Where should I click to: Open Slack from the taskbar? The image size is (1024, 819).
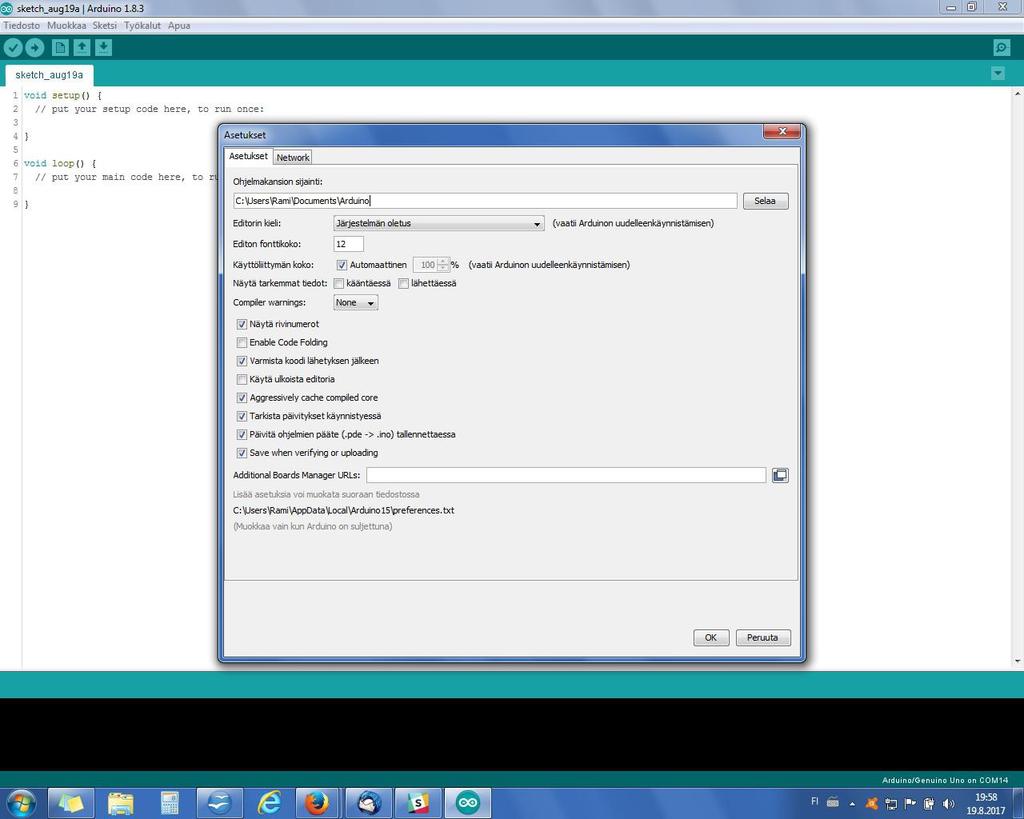pos(418,803)
